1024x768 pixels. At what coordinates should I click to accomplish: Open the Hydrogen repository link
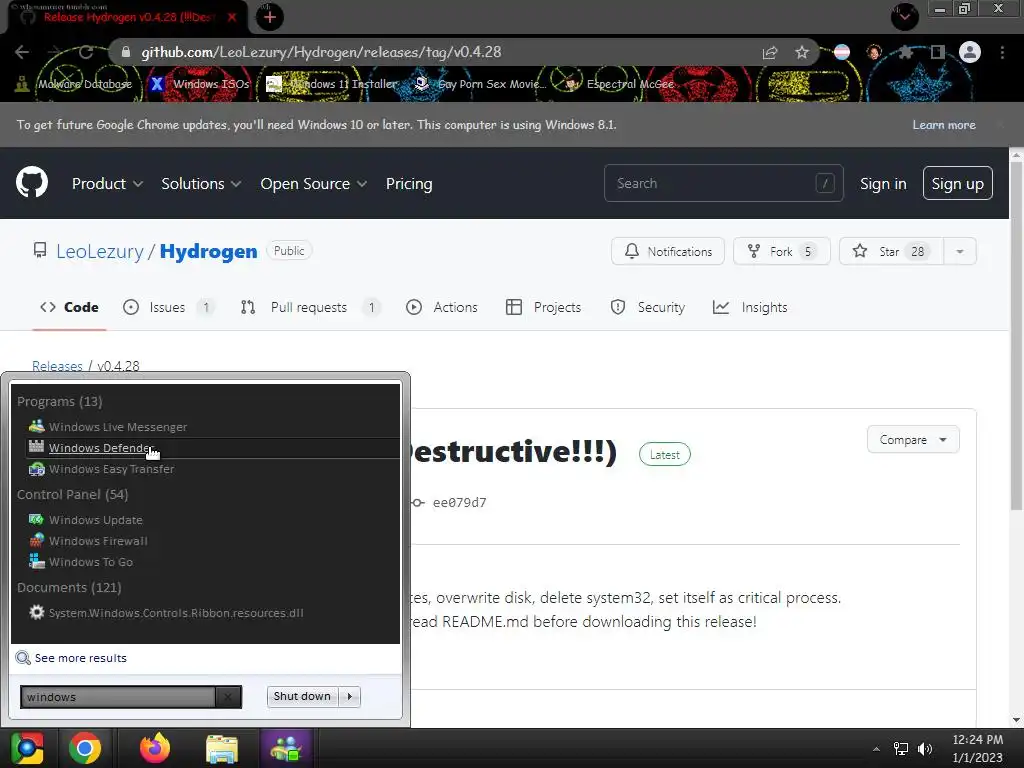208,251
